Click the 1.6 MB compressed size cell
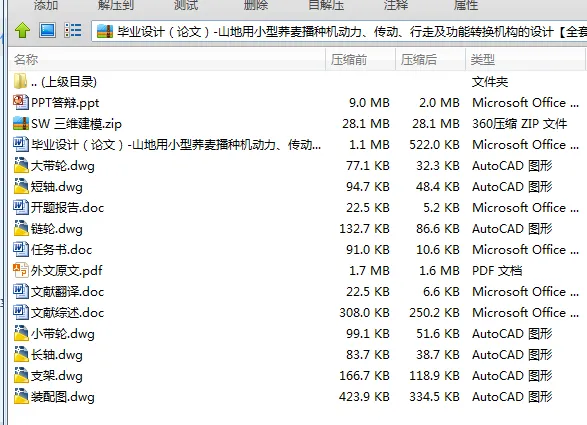Image resolution: width=587 pixels, height=425 pixels. click(x=439, y=270)
